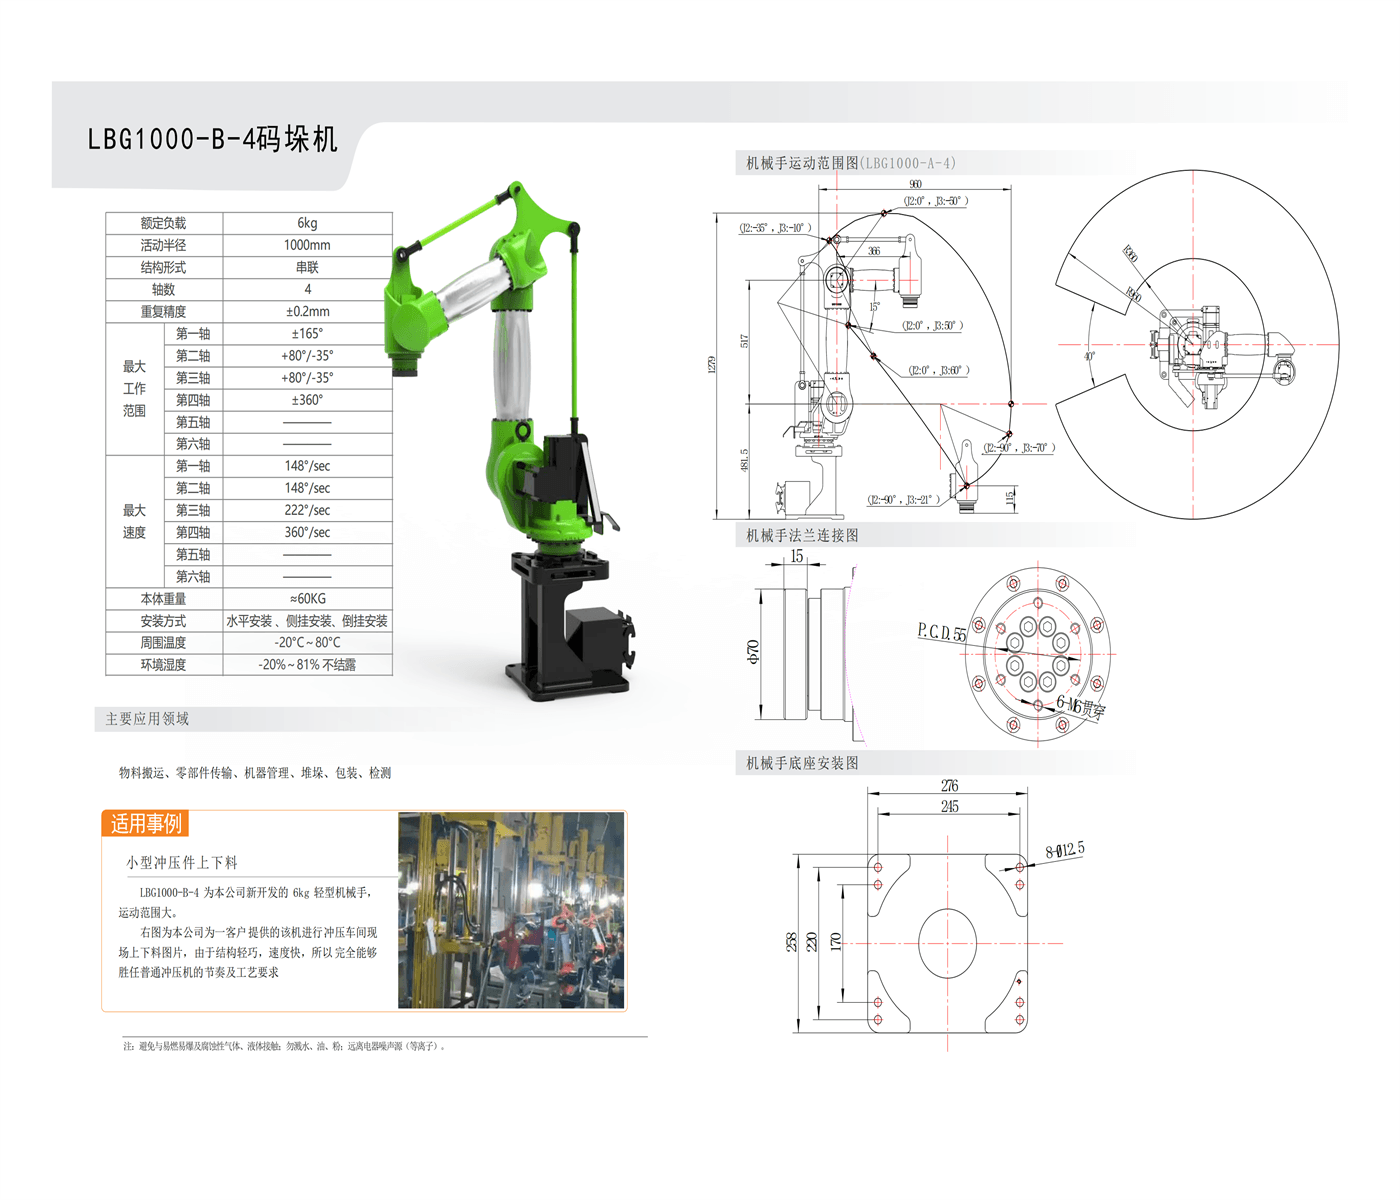The height and width of the screenshot is (1200, 1400).
Task: Click the 245 base dimension label
Action: point(949,806)
